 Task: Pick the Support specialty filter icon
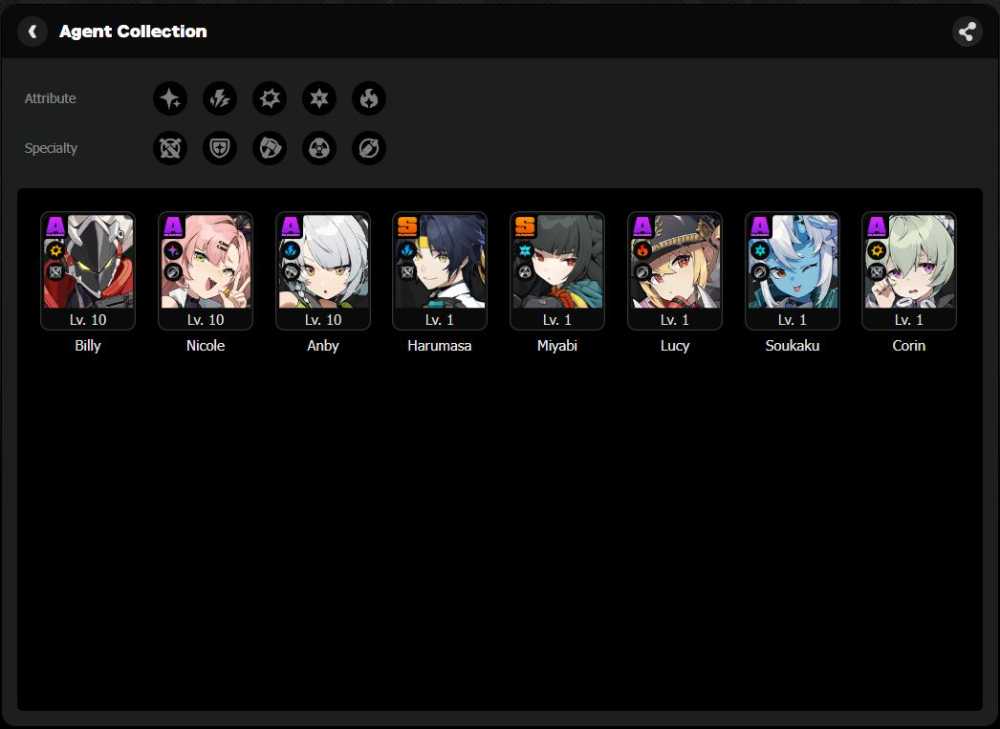coord(369,148)
